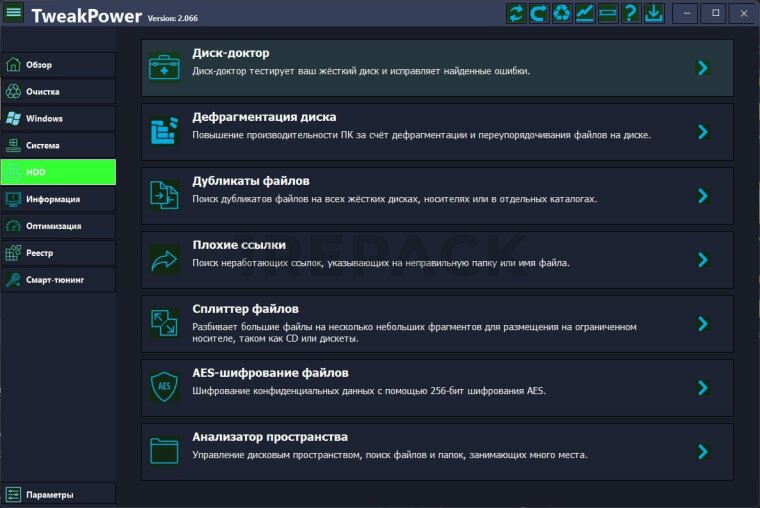Click the horizontal bar toolbar icon

tap(608, 13)
